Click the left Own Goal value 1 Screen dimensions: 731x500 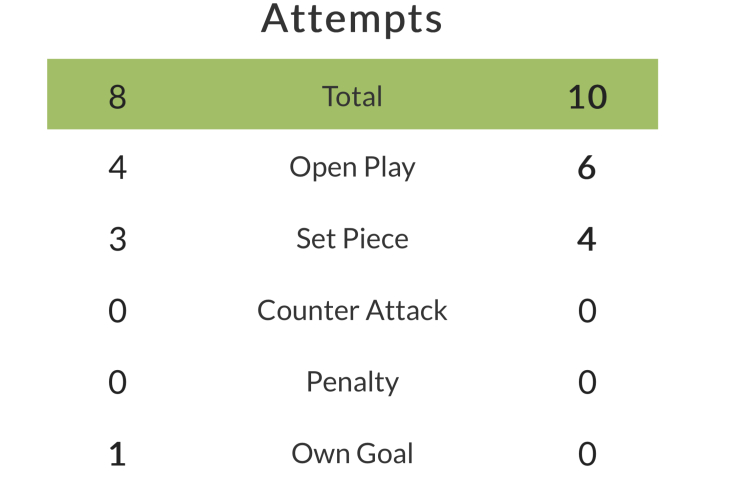coord(117,455)
